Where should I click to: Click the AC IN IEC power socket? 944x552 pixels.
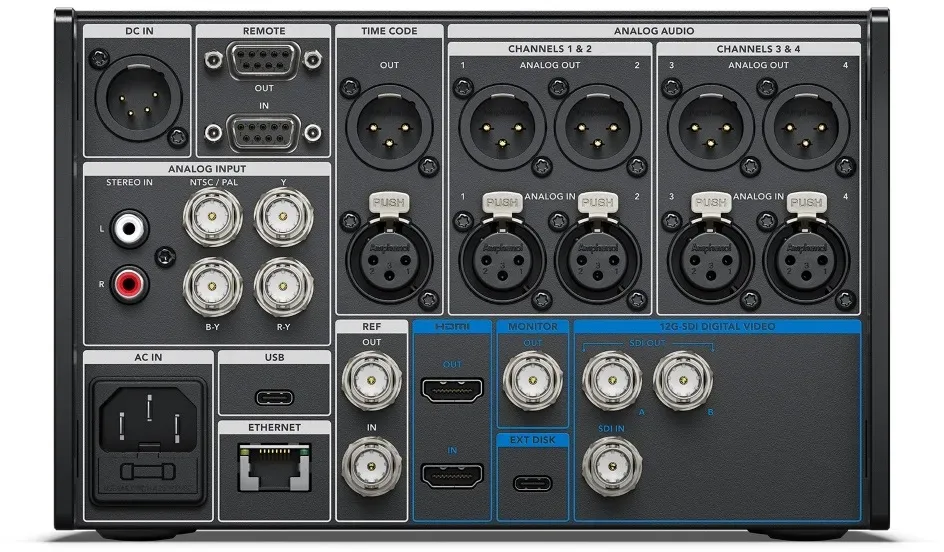(x=148, y=419)
